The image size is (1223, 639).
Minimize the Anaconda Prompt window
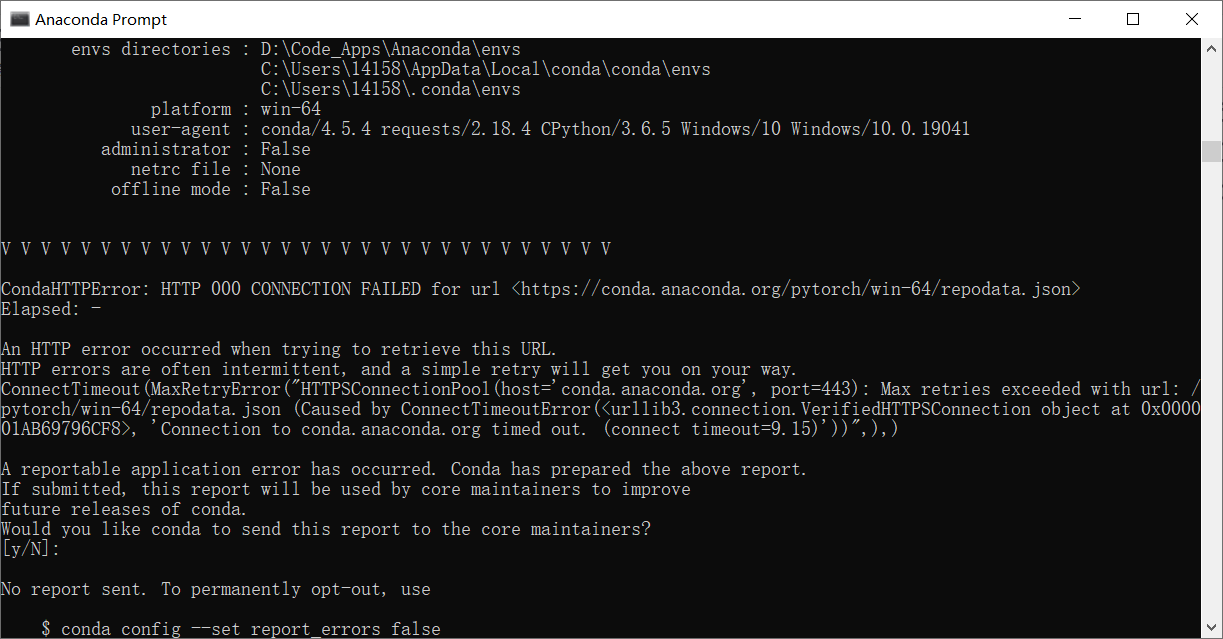click(1075, 18)
